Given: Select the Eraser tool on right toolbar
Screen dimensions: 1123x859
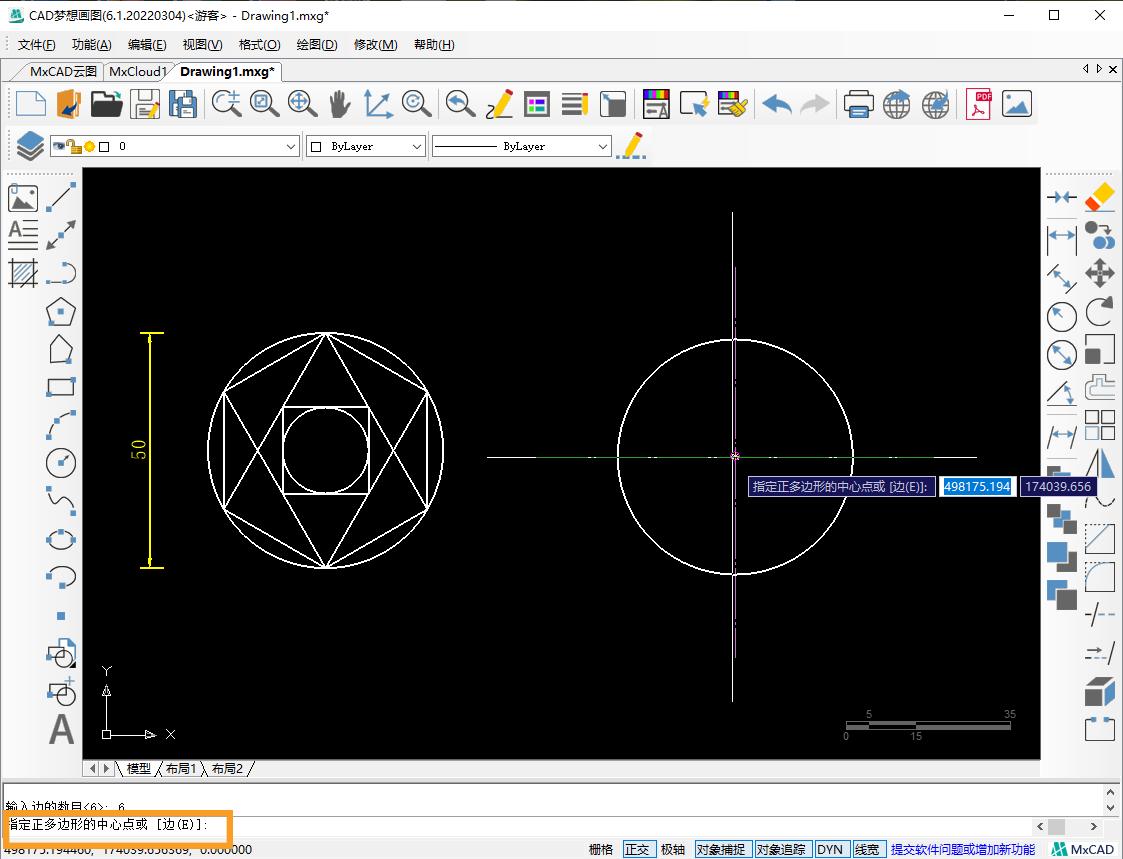Looking at the screenshot, I should [x=1099, y=197].
